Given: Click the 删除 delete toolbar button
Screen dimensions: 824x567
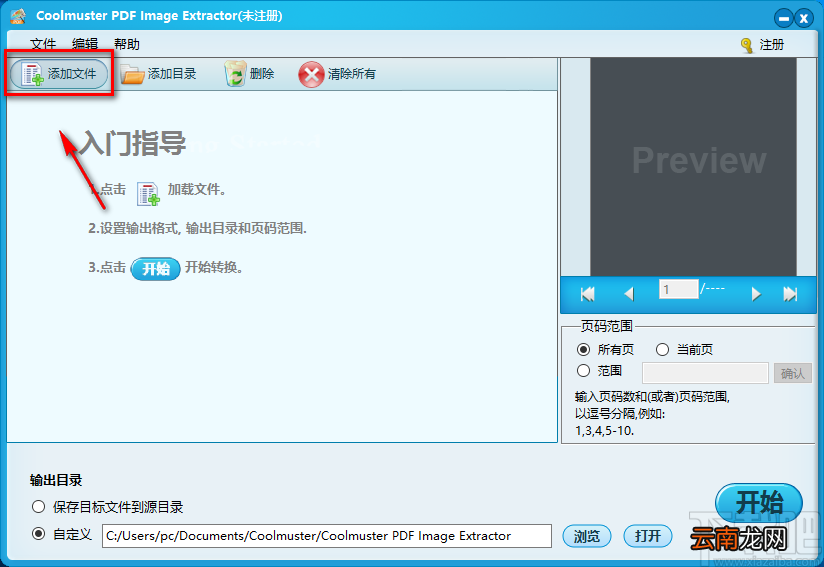Looking at the screenshot, I should [x=249, y=74].
